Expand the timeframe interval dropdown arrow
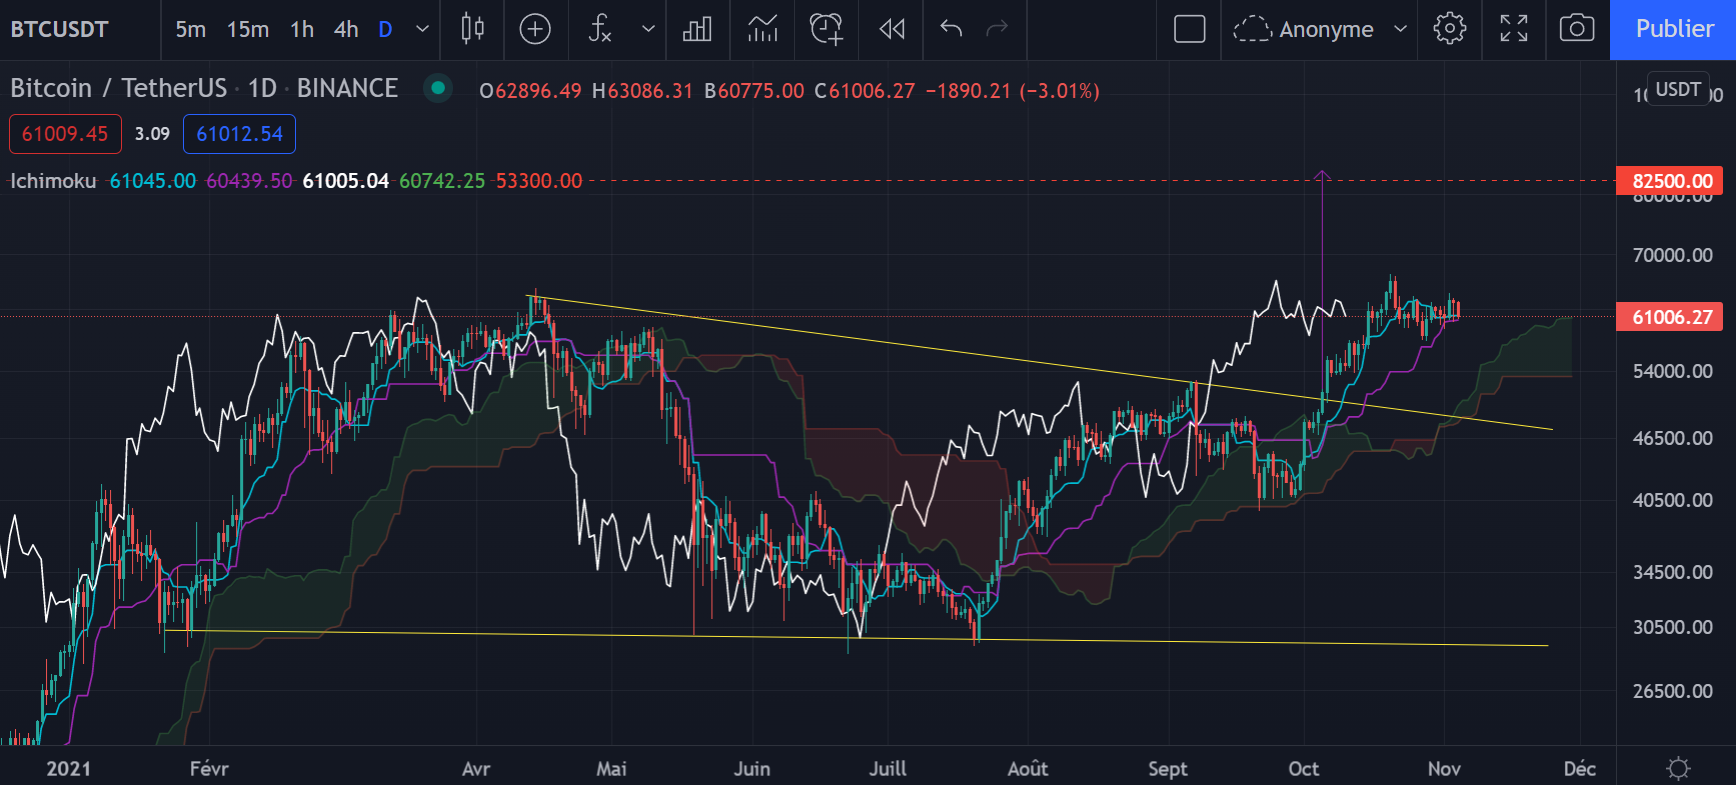The height and width of the screenshot is (785, 1736). tap(422, 29)
